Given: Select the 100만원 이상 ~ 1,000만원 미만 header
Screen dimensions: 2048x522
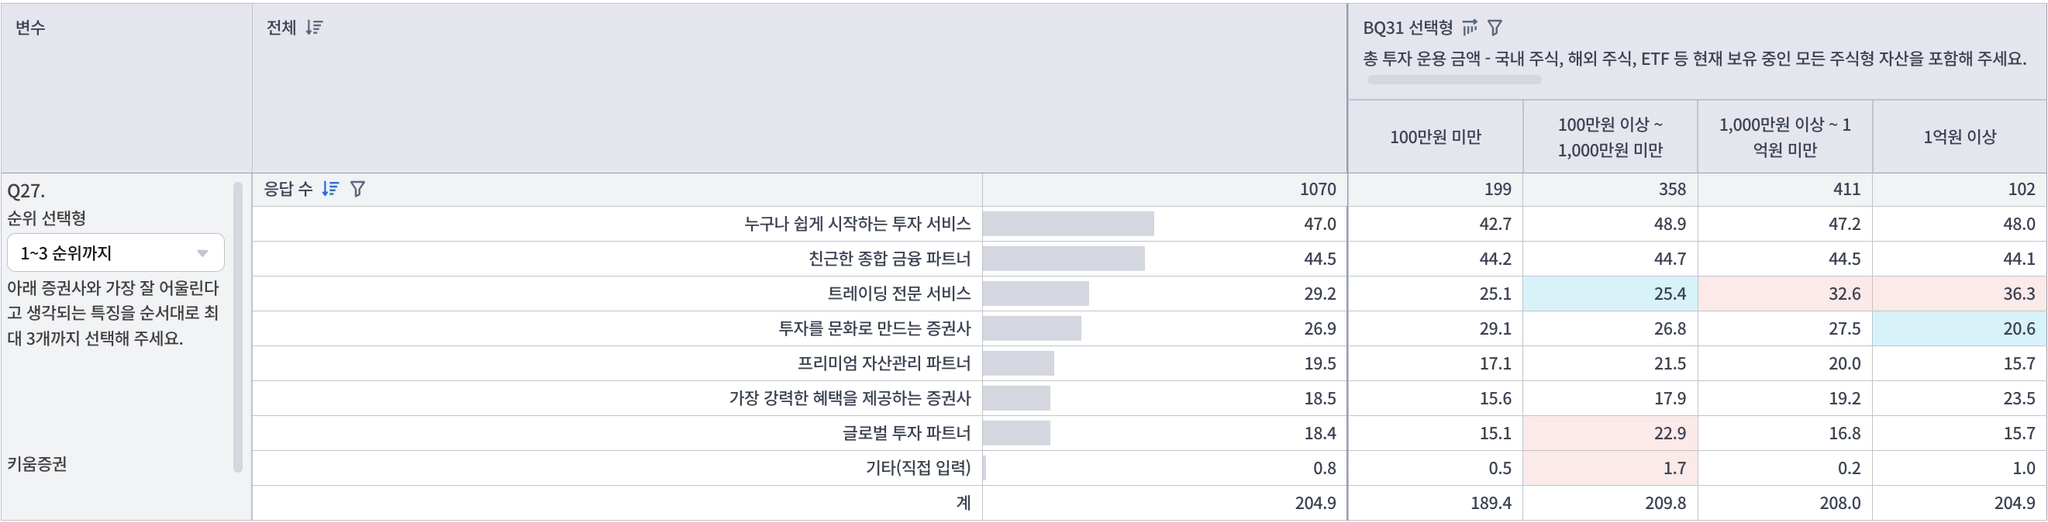Looking at the screenshot, I should [1610, 137].
